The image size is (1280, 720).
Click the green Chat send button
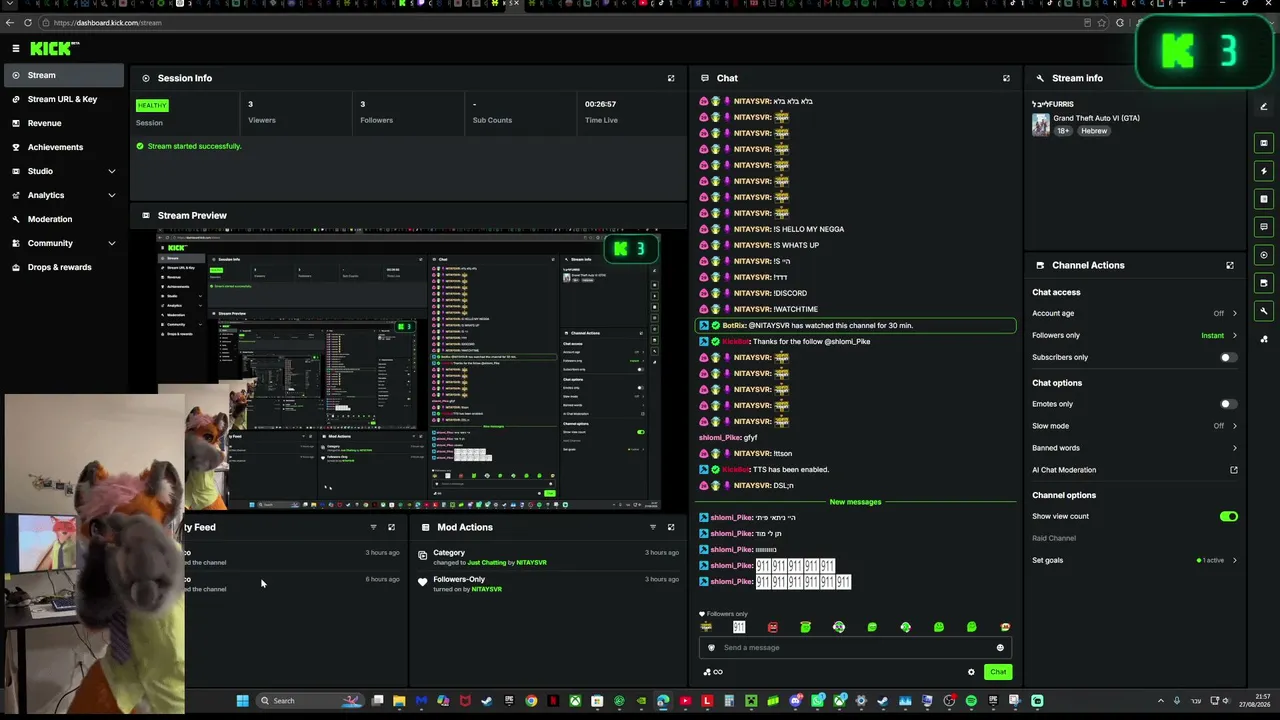[x=998, y=672]
